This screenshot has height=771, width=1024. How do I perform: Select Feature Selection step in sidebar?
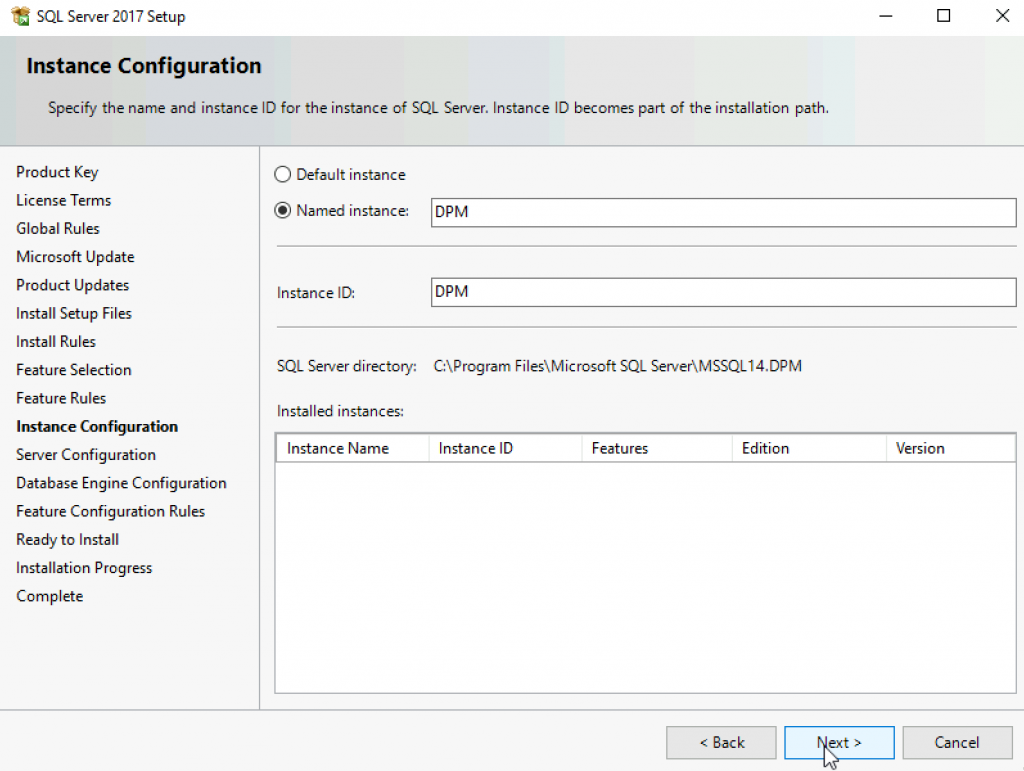click(74, 370)
